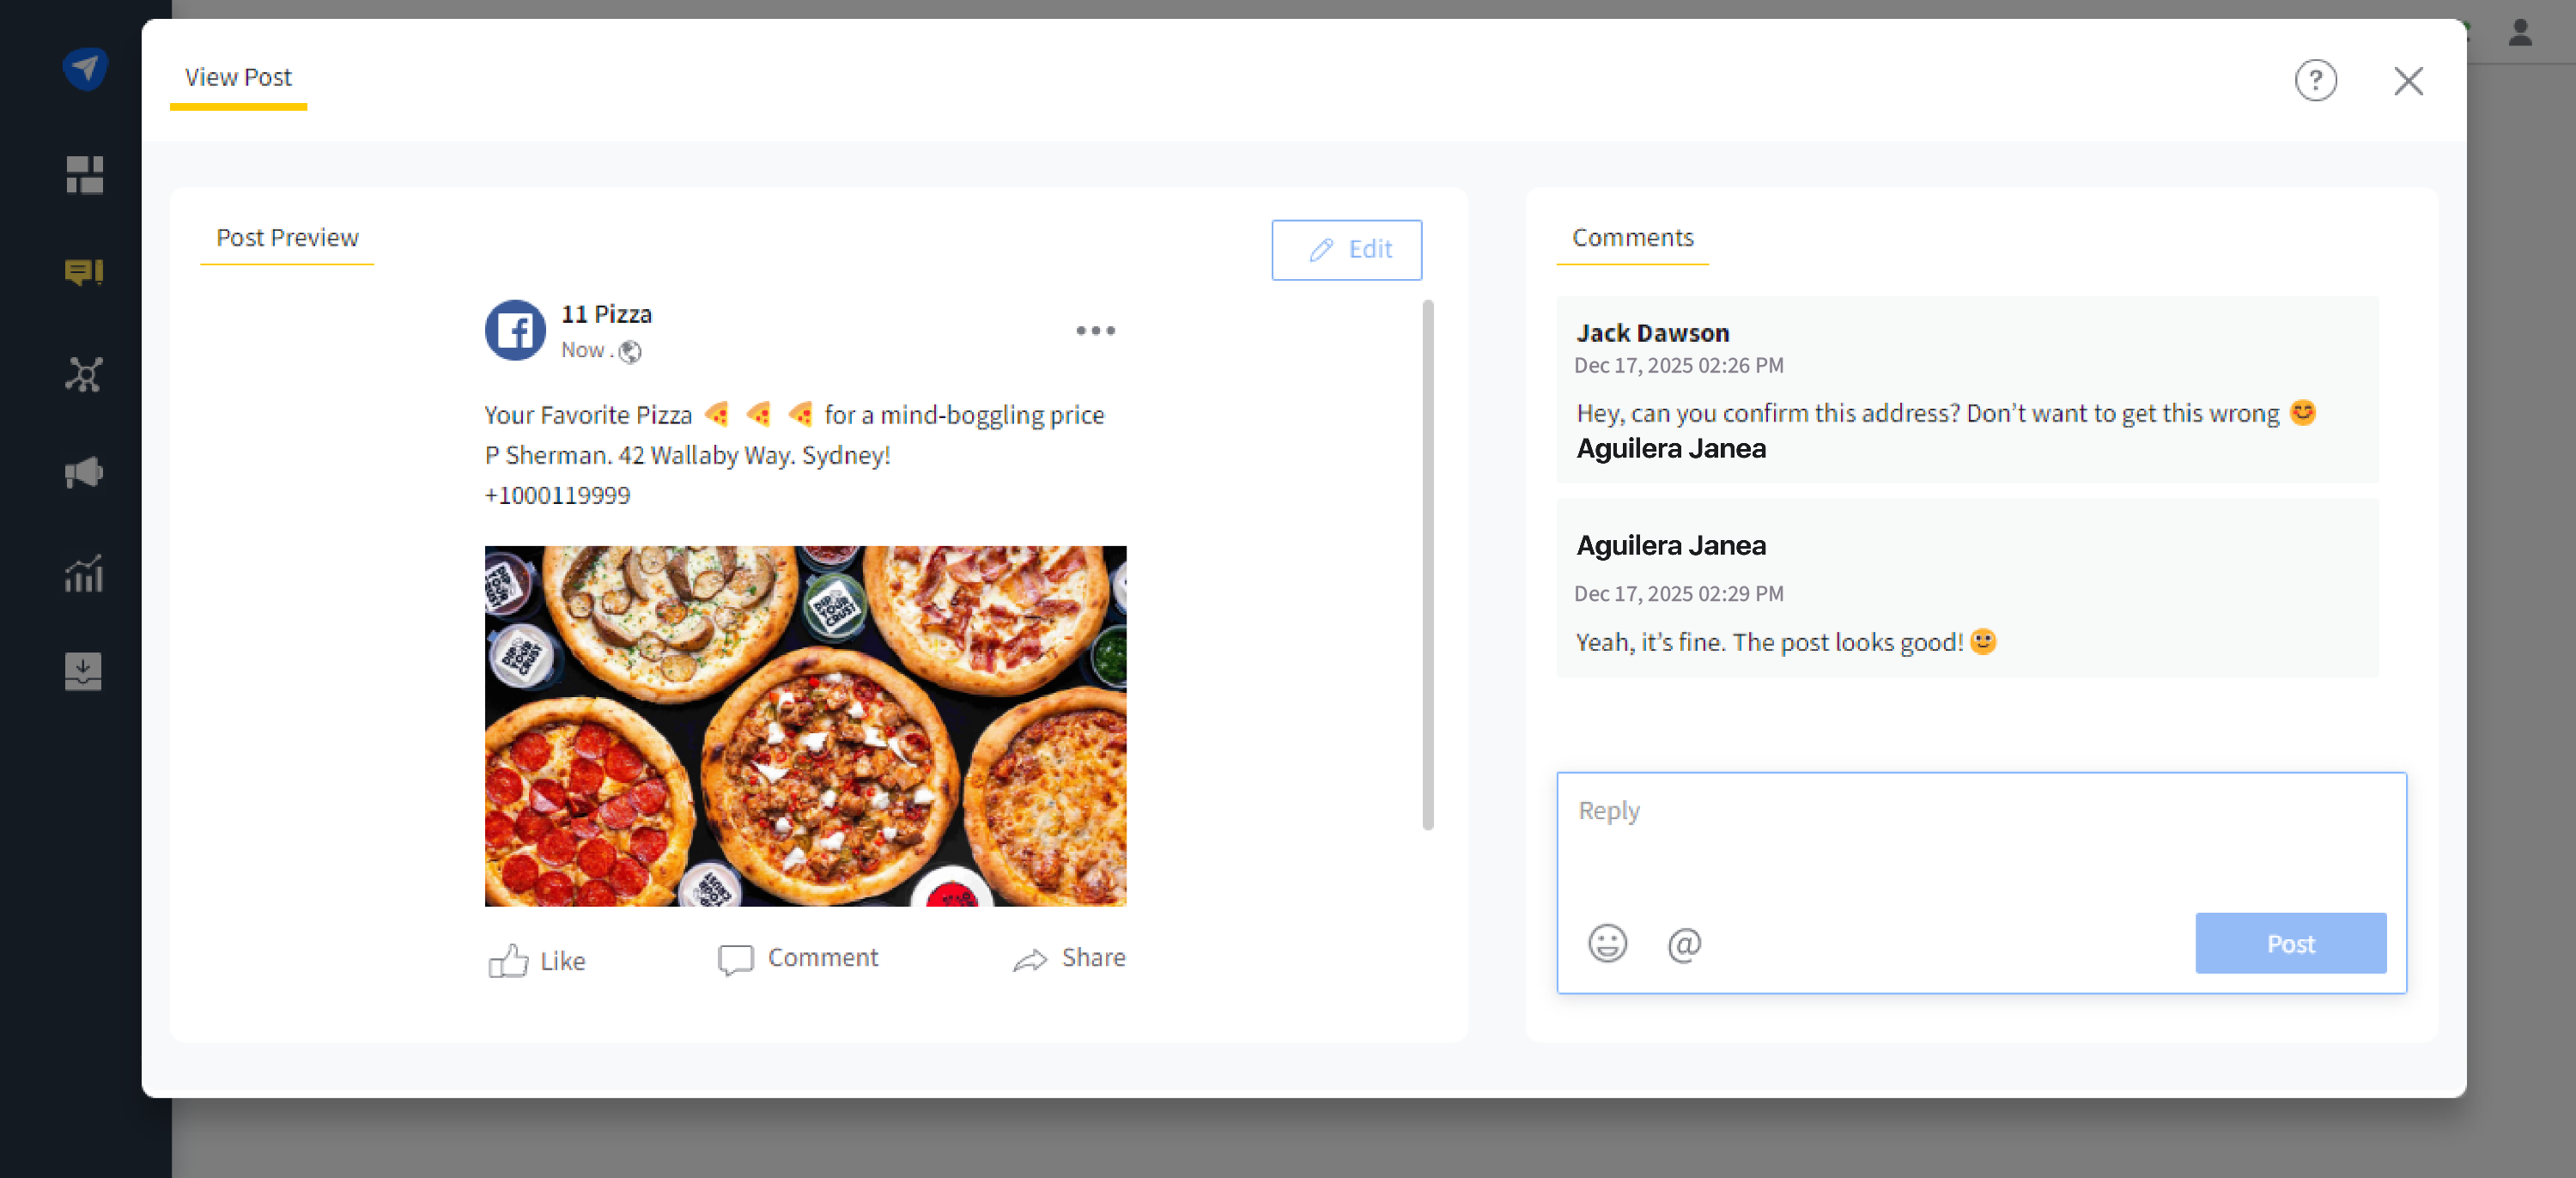Click inside the Reply text field

[x=1980, y=835]
